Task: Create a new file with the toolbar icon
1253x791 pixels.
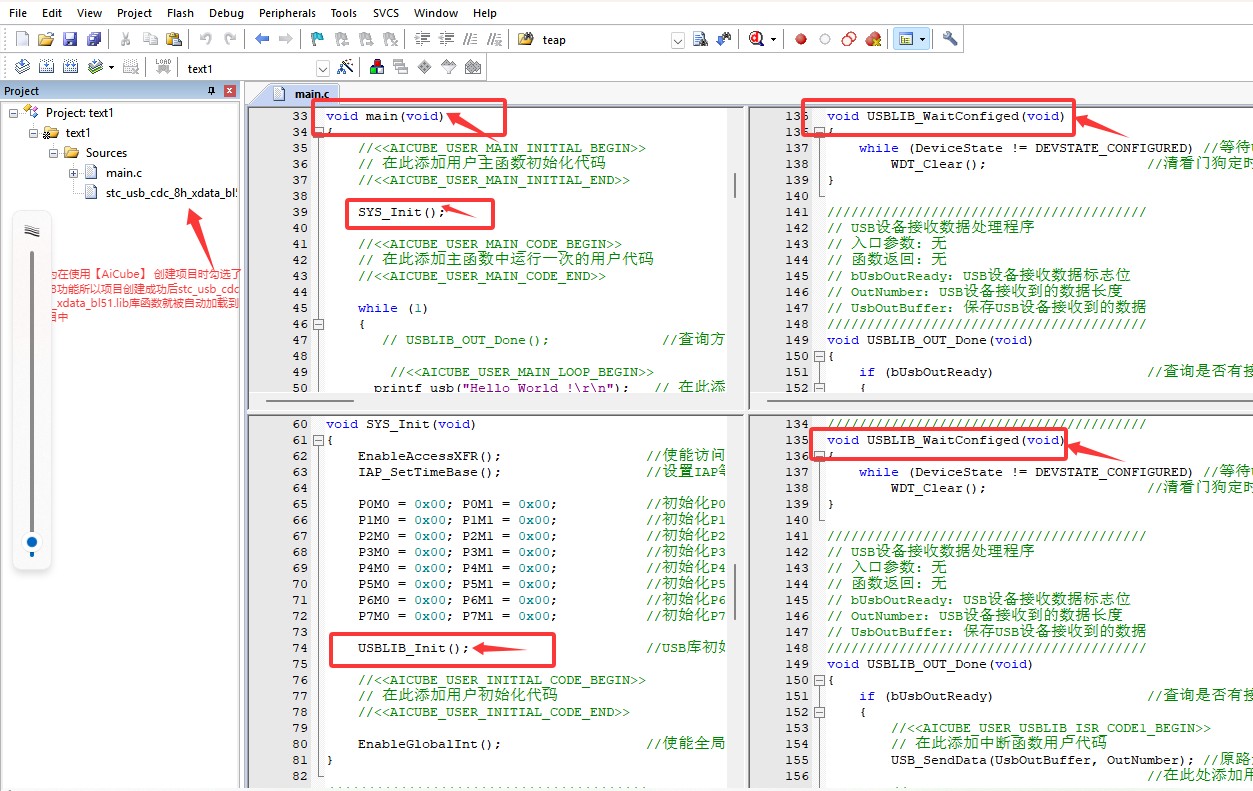Action: [22, 39]
